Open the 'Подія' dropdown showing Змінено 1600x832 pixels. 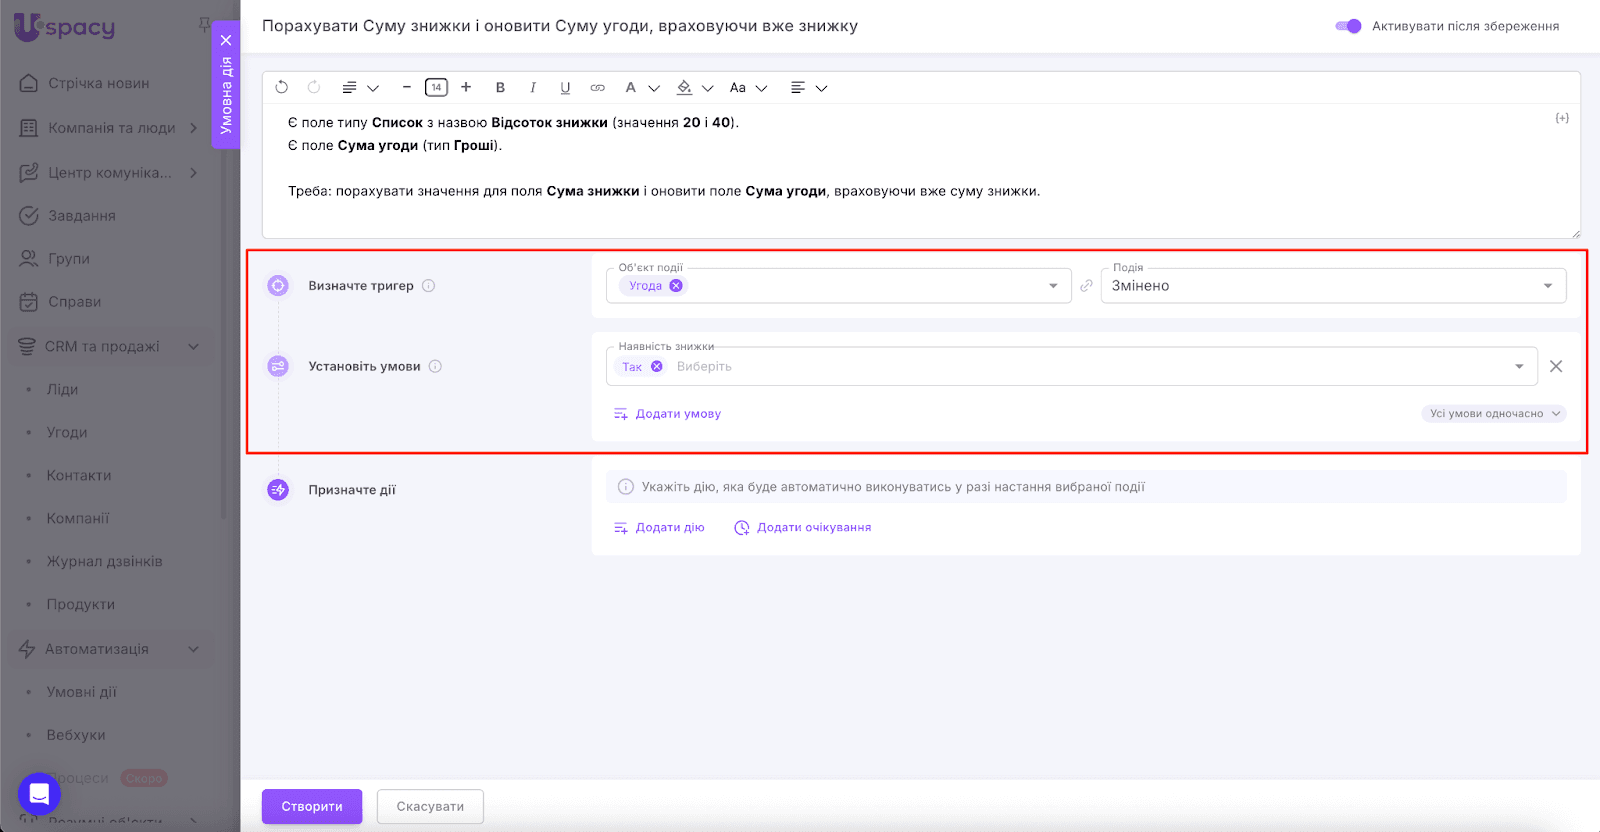(1332, 286)
